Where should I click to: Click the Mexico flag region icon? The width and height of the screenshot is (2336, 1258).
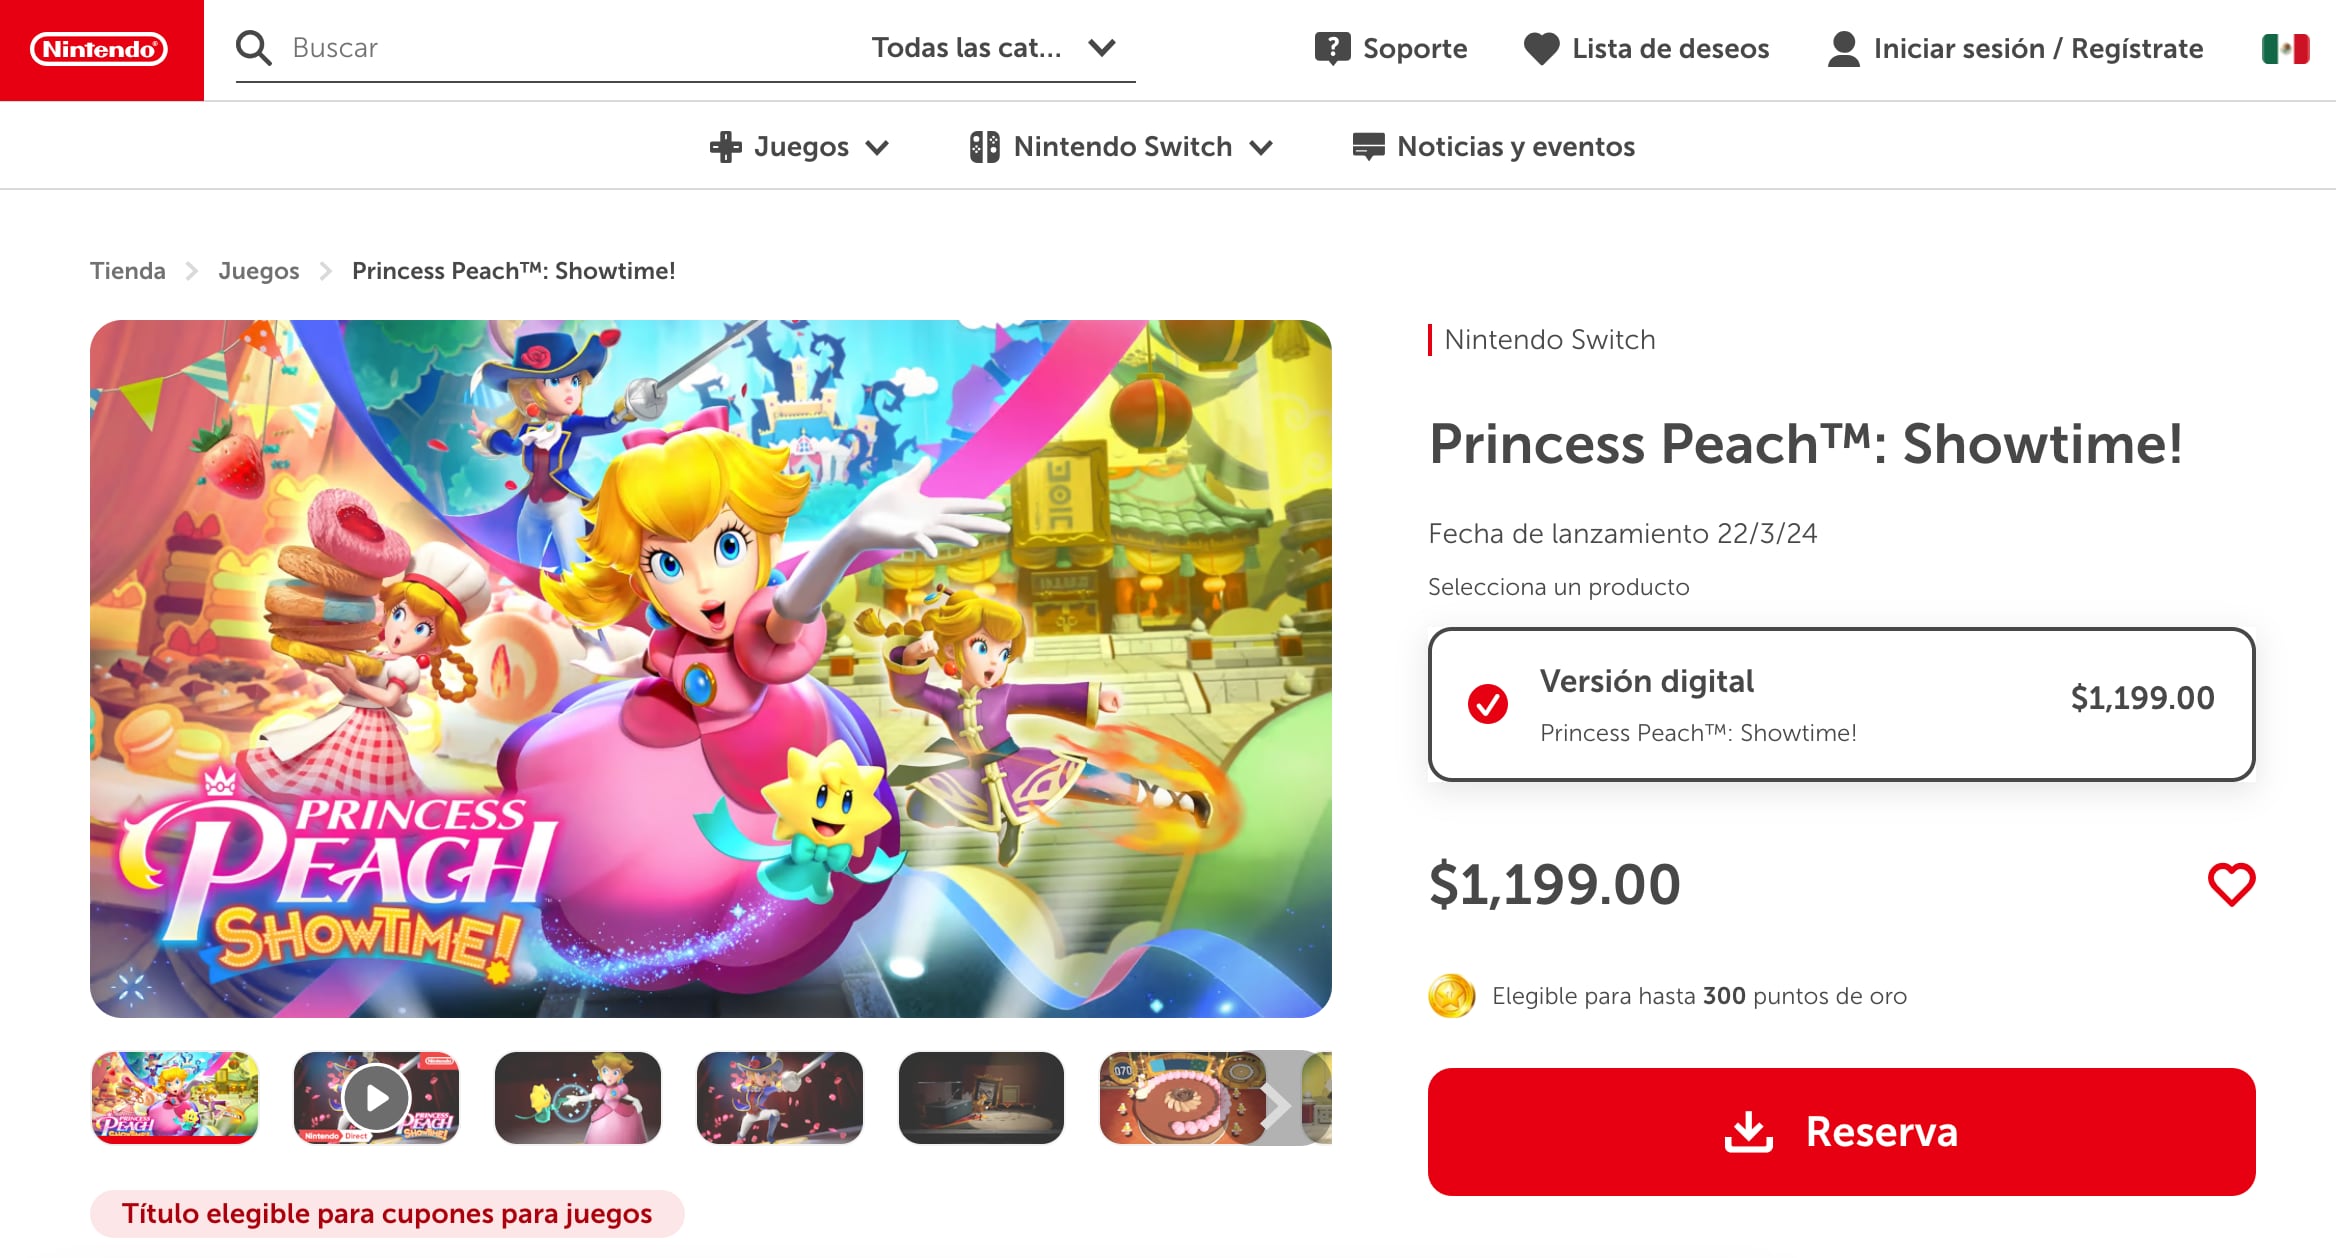point(2285,48)
